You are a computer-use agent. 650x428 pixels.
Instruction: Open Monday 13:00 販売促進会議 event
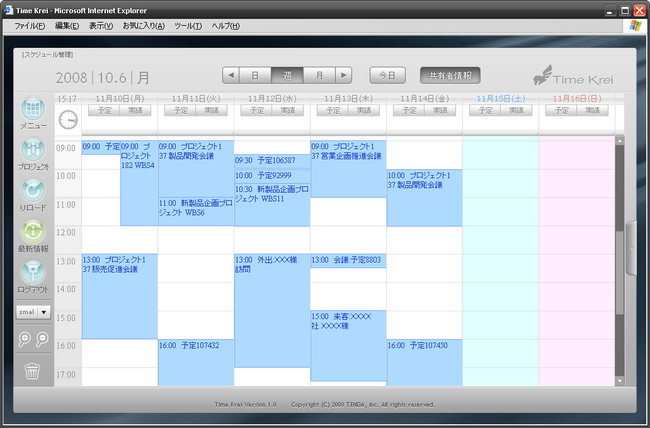[x=120, y=297]
